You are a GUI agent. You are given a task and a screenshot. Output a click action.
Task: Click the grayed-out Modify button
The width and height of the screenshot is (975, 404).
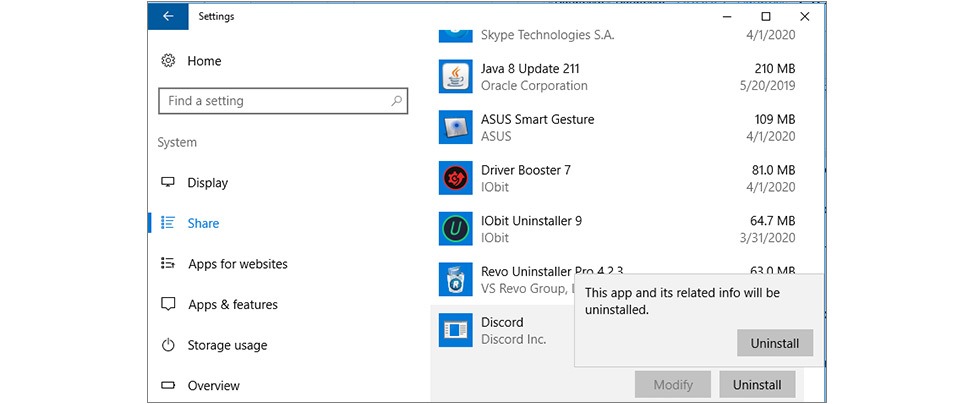pos(673,385)
